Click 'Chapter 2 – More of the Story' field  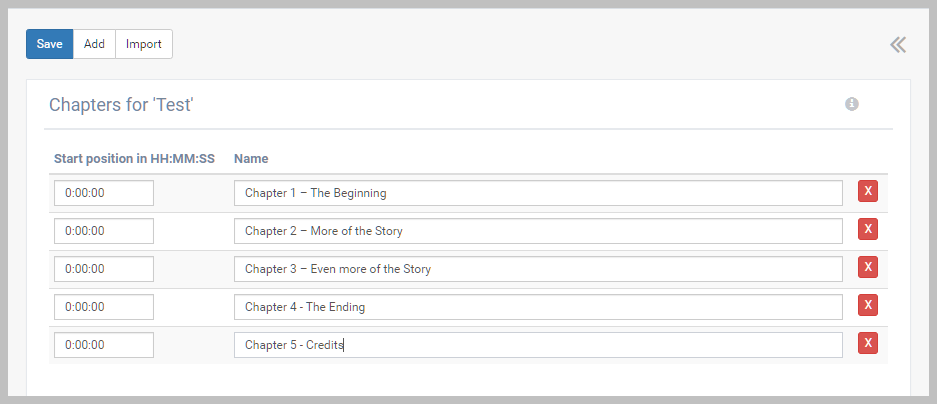pos(538,231)
